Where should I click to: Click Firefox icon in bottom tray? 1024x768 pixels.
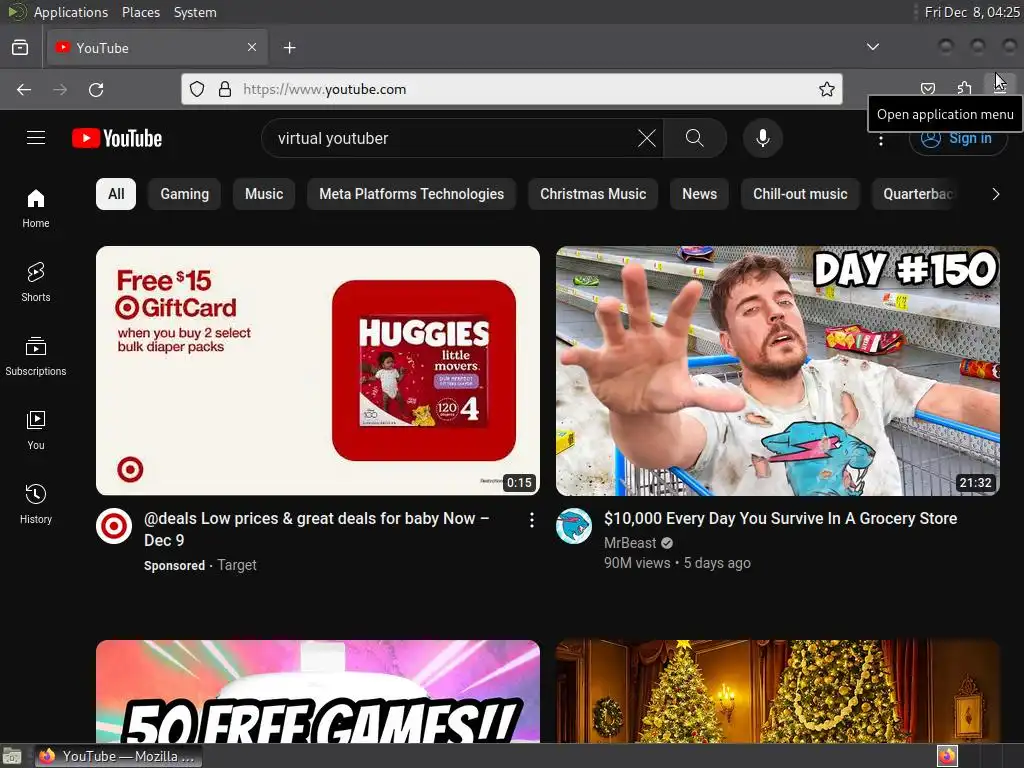[947, 756]
